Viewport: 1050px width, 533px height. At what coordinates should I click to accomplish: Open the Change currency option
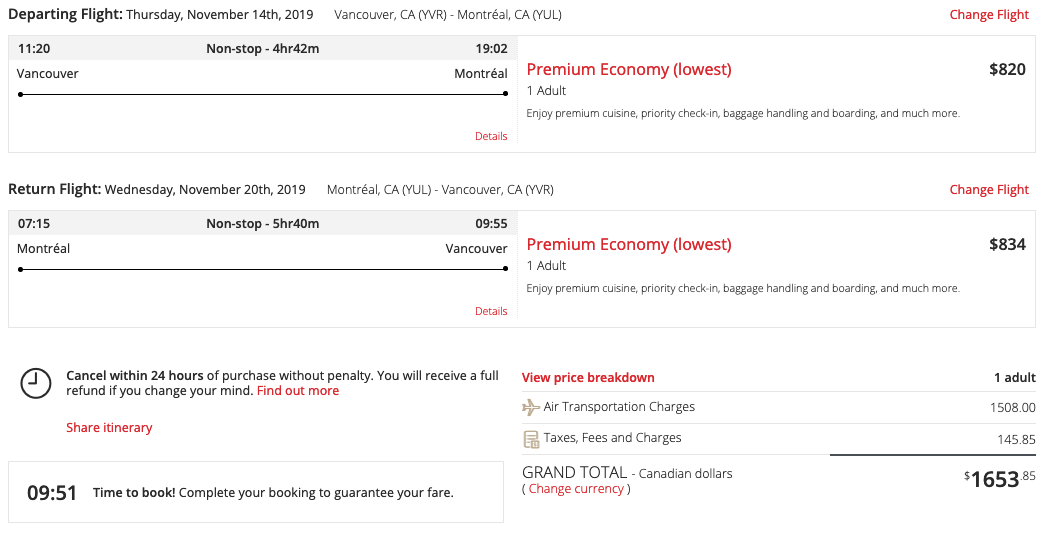576,489
